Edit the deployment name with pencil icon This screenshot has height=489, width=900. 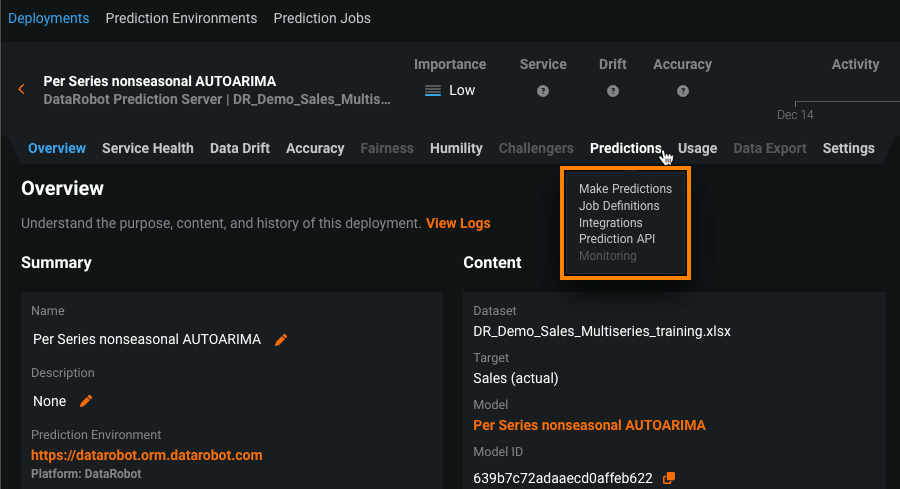281,340
